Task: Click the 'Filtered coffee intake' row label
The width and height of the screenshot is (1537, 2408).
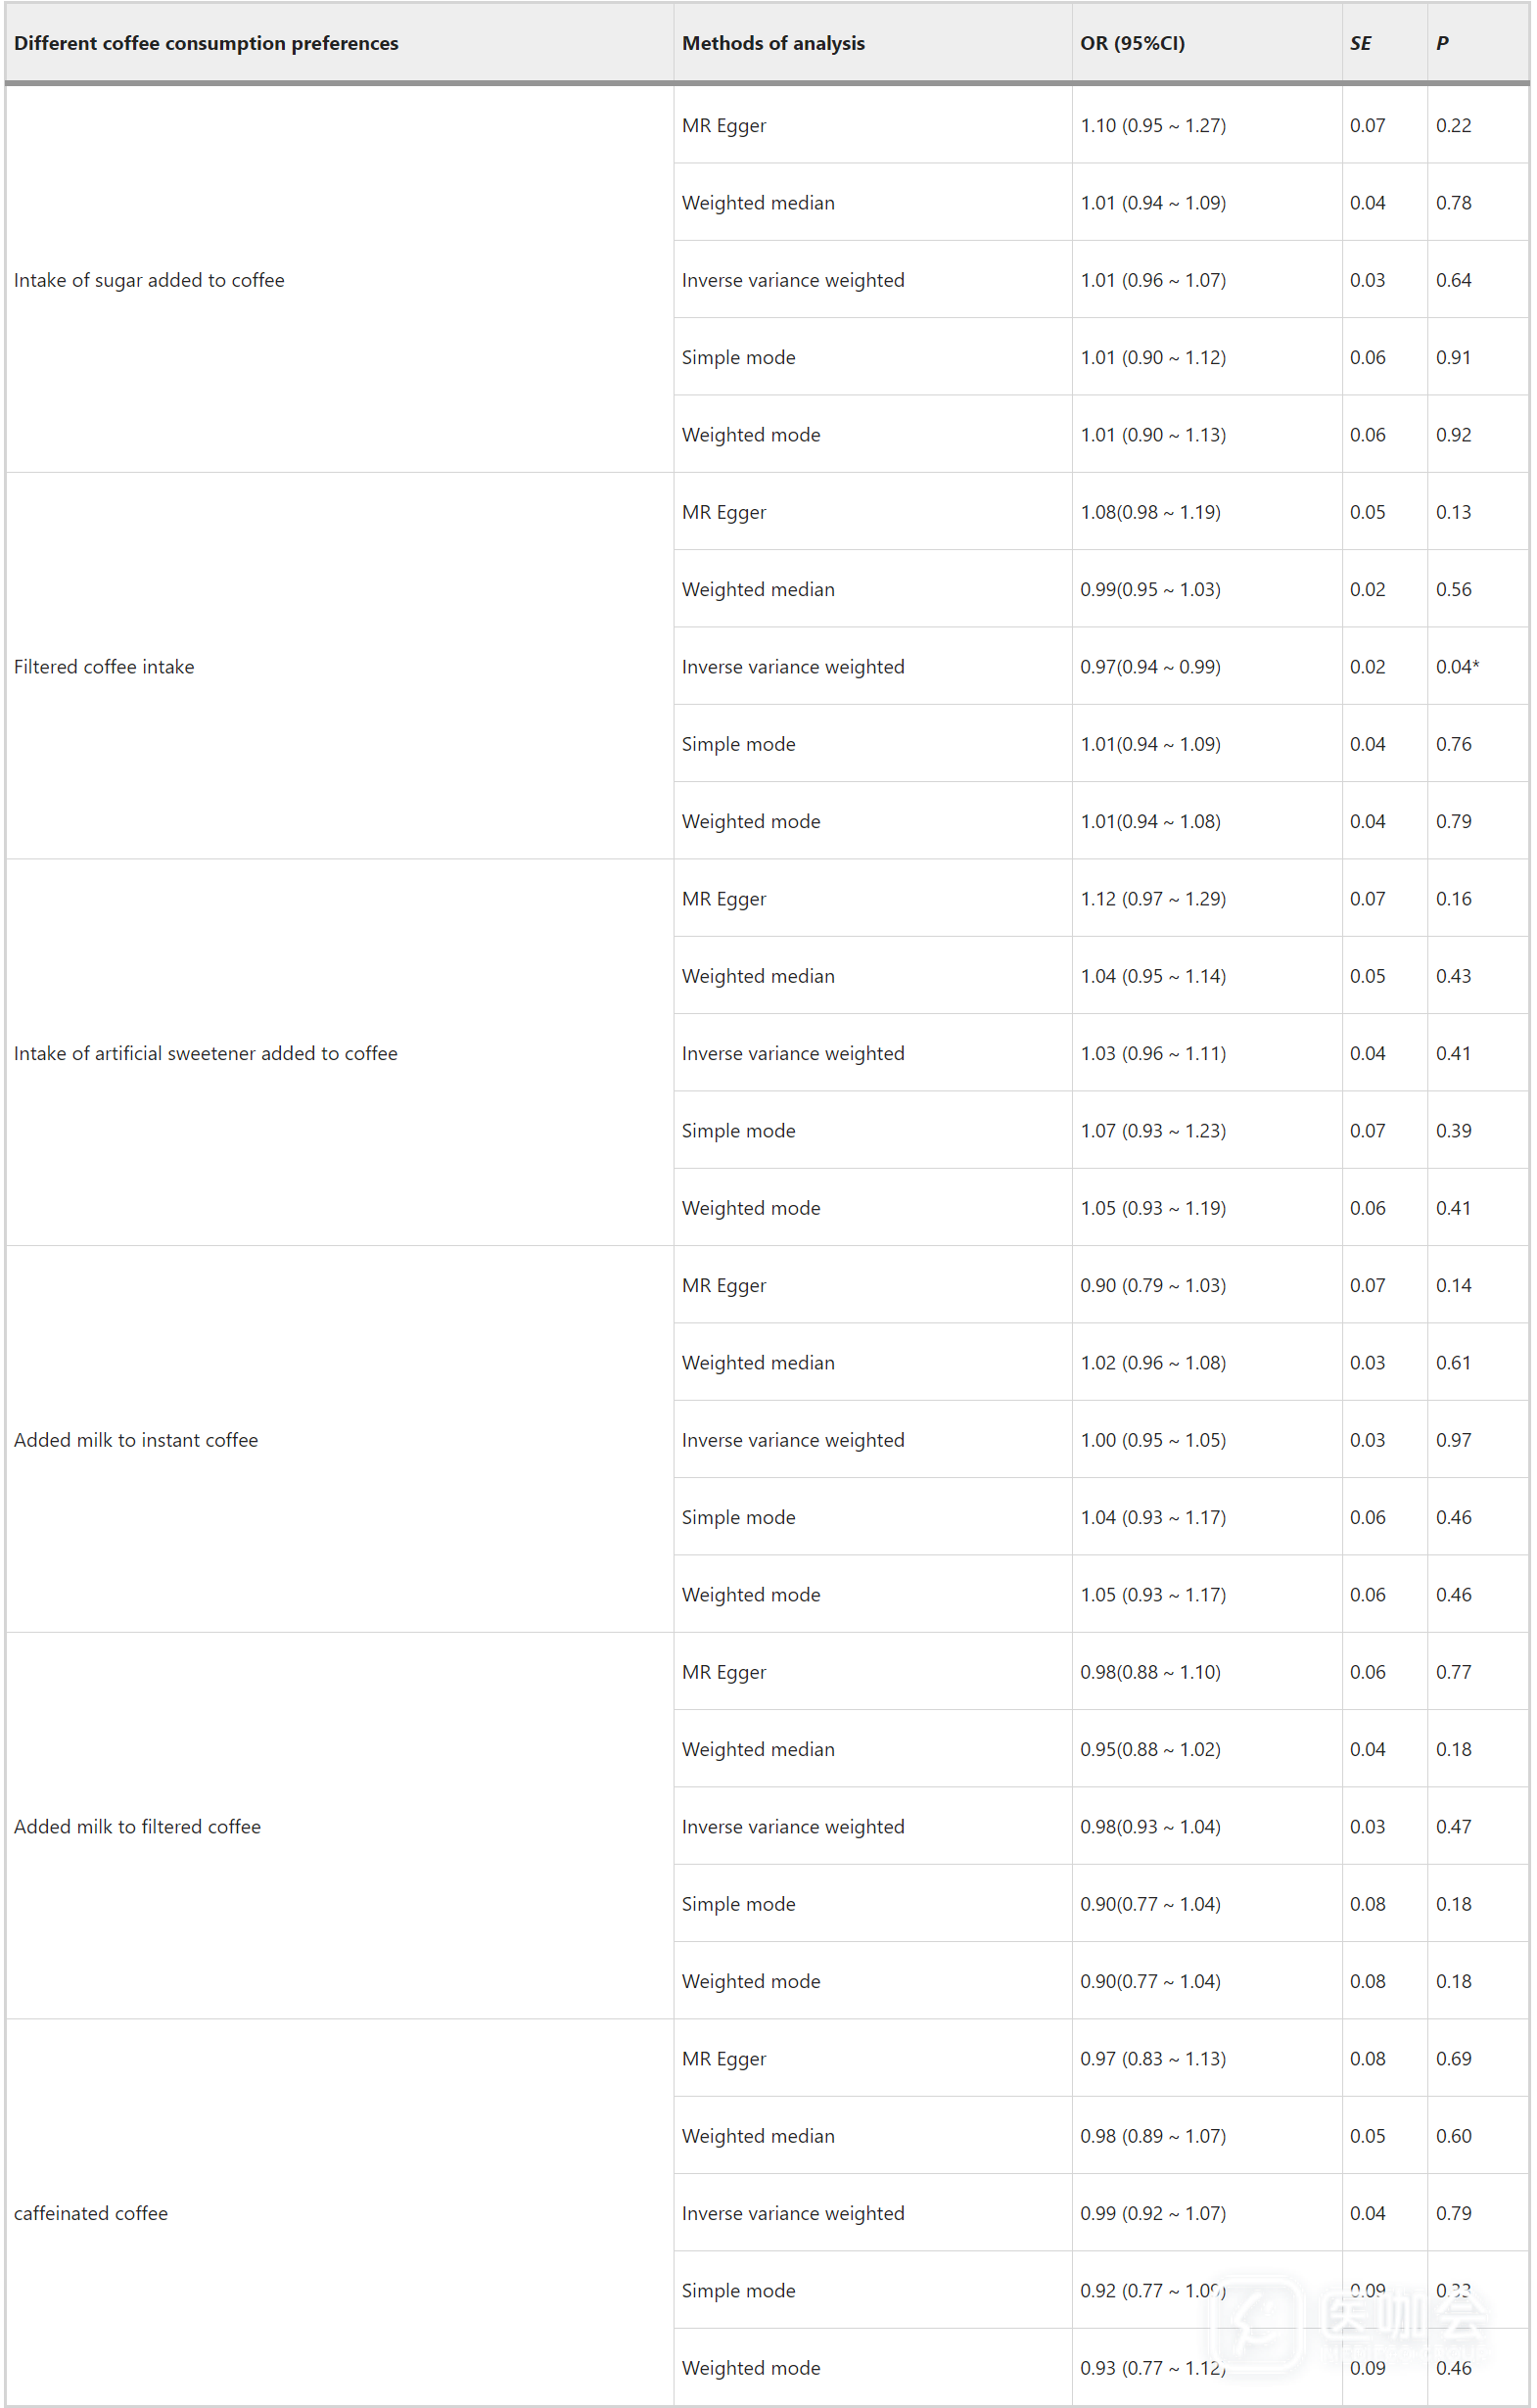Action: click(104, 667)
